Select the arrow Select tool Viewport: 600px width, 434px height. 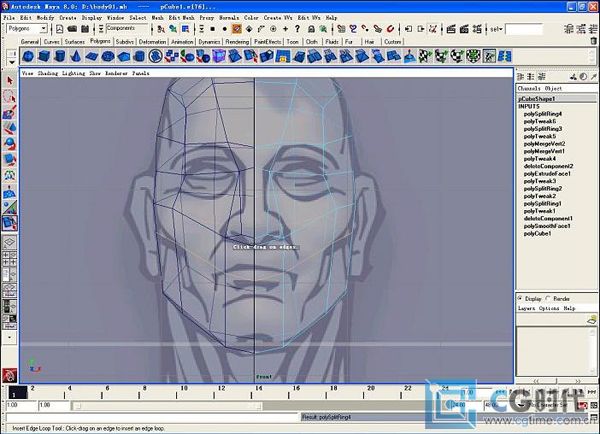(x=10, y=81)
